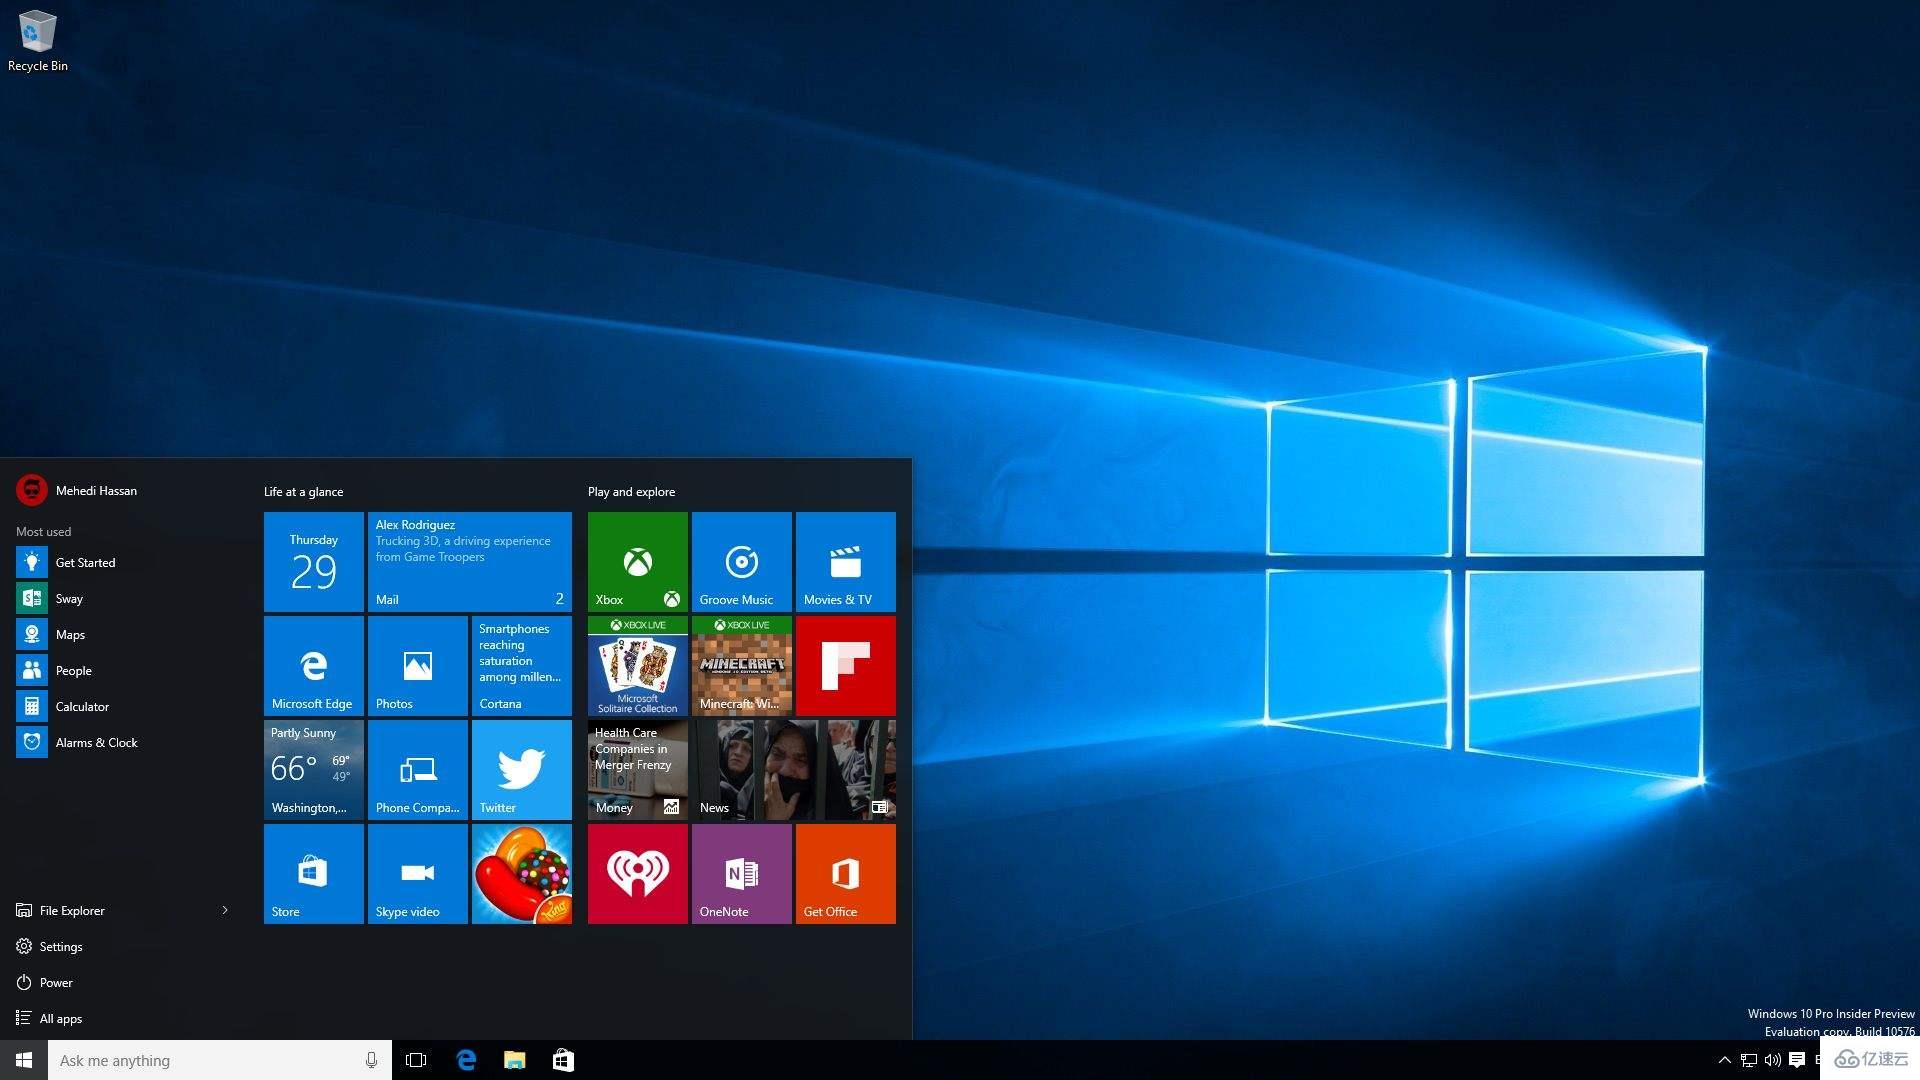Open the Money Health Care tile
The width and height of the screenshot is (1920, 1080).
coord(638,770)
